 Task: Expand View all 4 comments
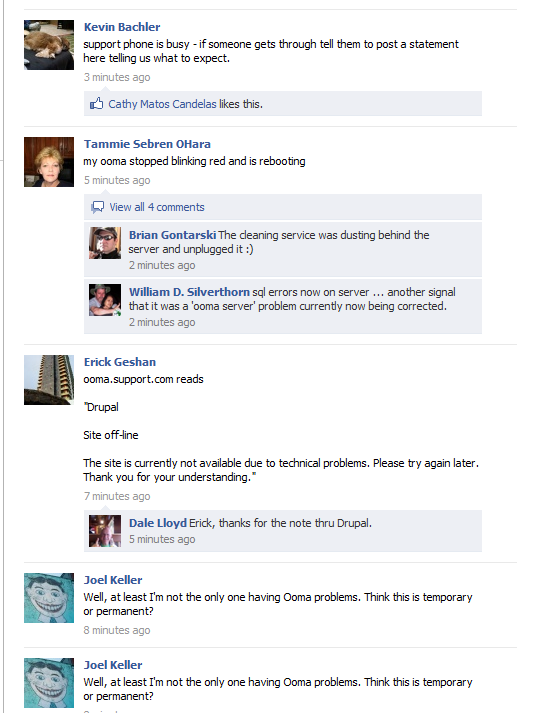(157, 207)
